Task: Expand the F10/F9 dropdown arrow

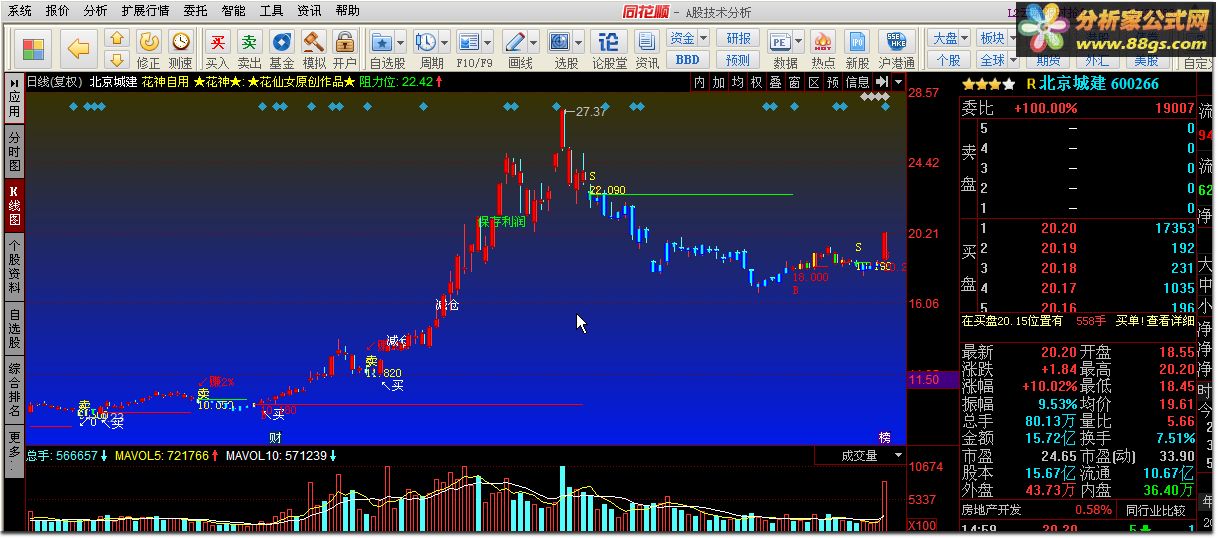Action: [x=488, y=43]
